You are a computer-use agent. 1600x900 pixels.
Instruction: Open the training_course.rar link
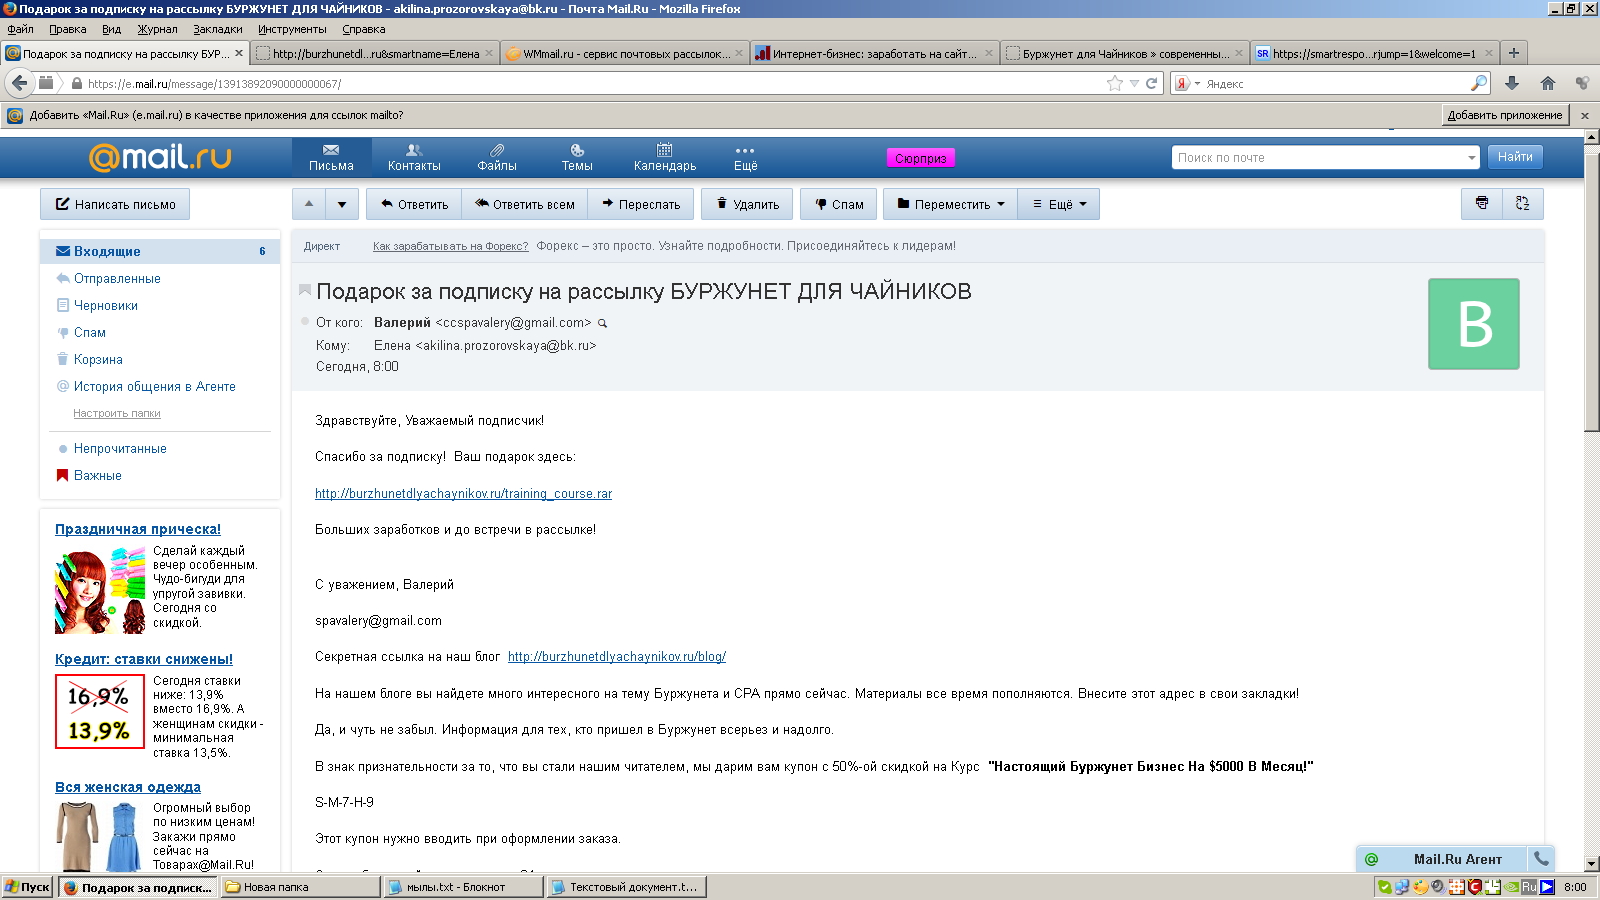click(x=463, y=493)
